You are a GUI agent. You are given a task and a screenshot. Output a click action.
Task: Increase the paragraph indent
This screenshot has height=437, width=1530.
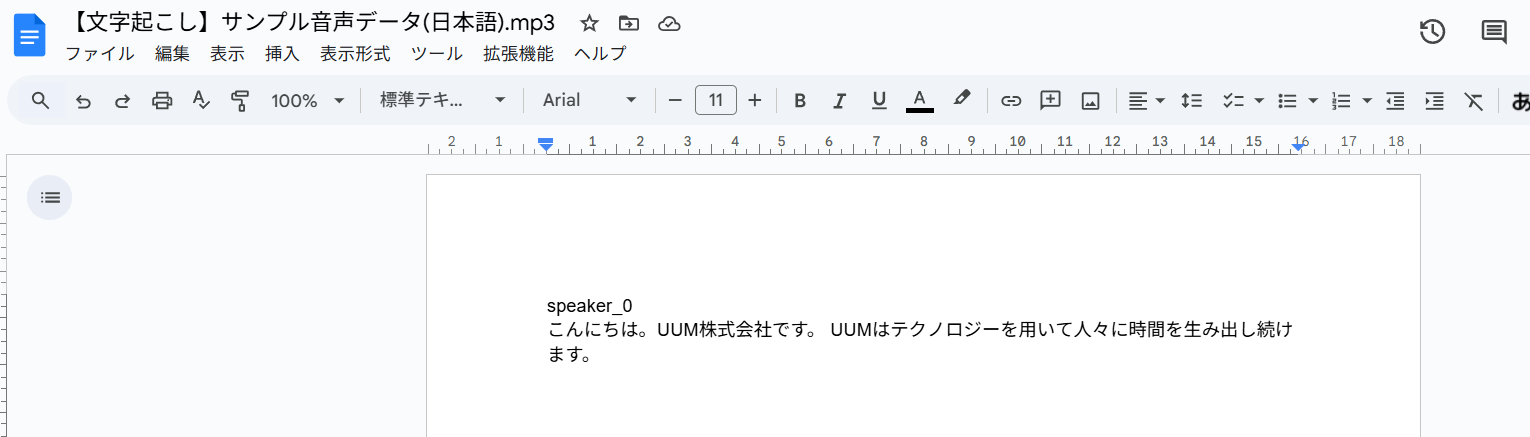click(1434, 100)
